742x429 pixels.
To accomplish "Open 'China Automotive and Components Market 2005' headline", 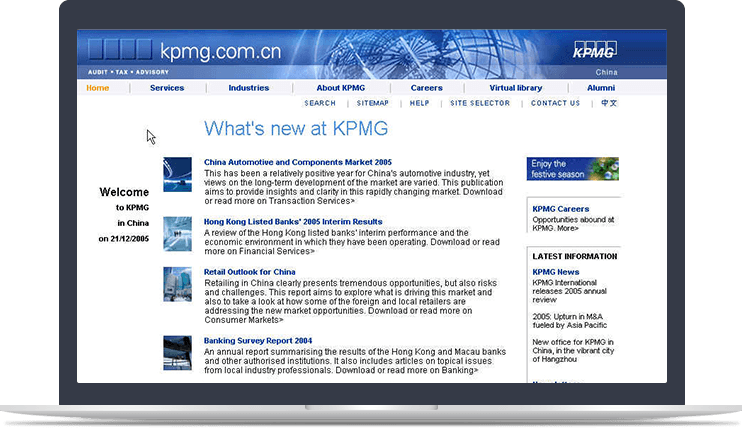I will (x=298, y=161).
